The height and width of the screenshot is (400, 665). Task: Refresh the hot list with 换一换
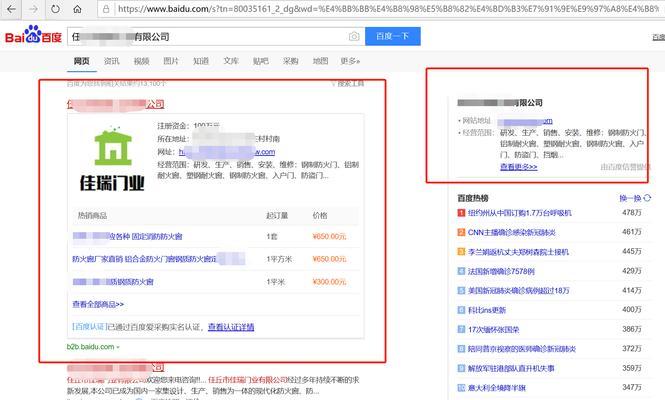(635, 198)
